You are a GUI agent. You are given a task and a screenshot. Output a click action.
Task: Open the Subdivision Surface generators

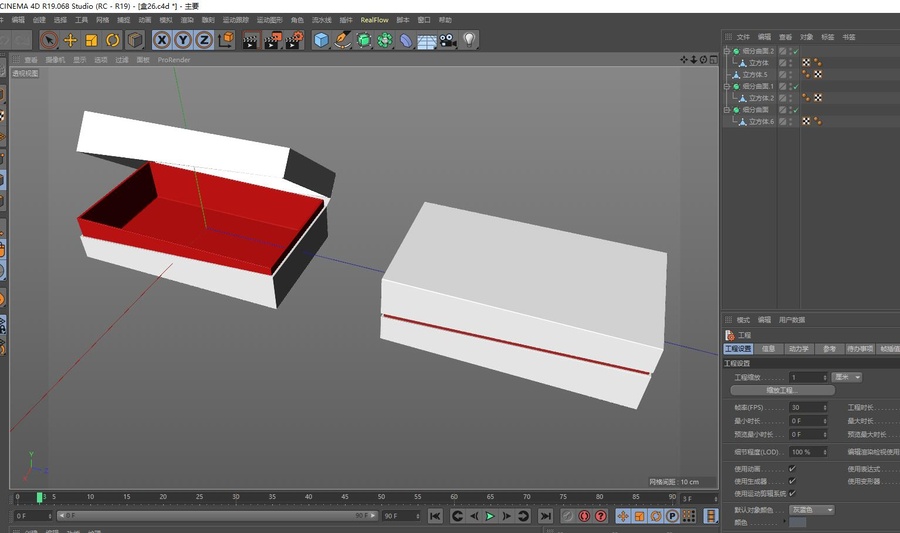coord(364,40)
